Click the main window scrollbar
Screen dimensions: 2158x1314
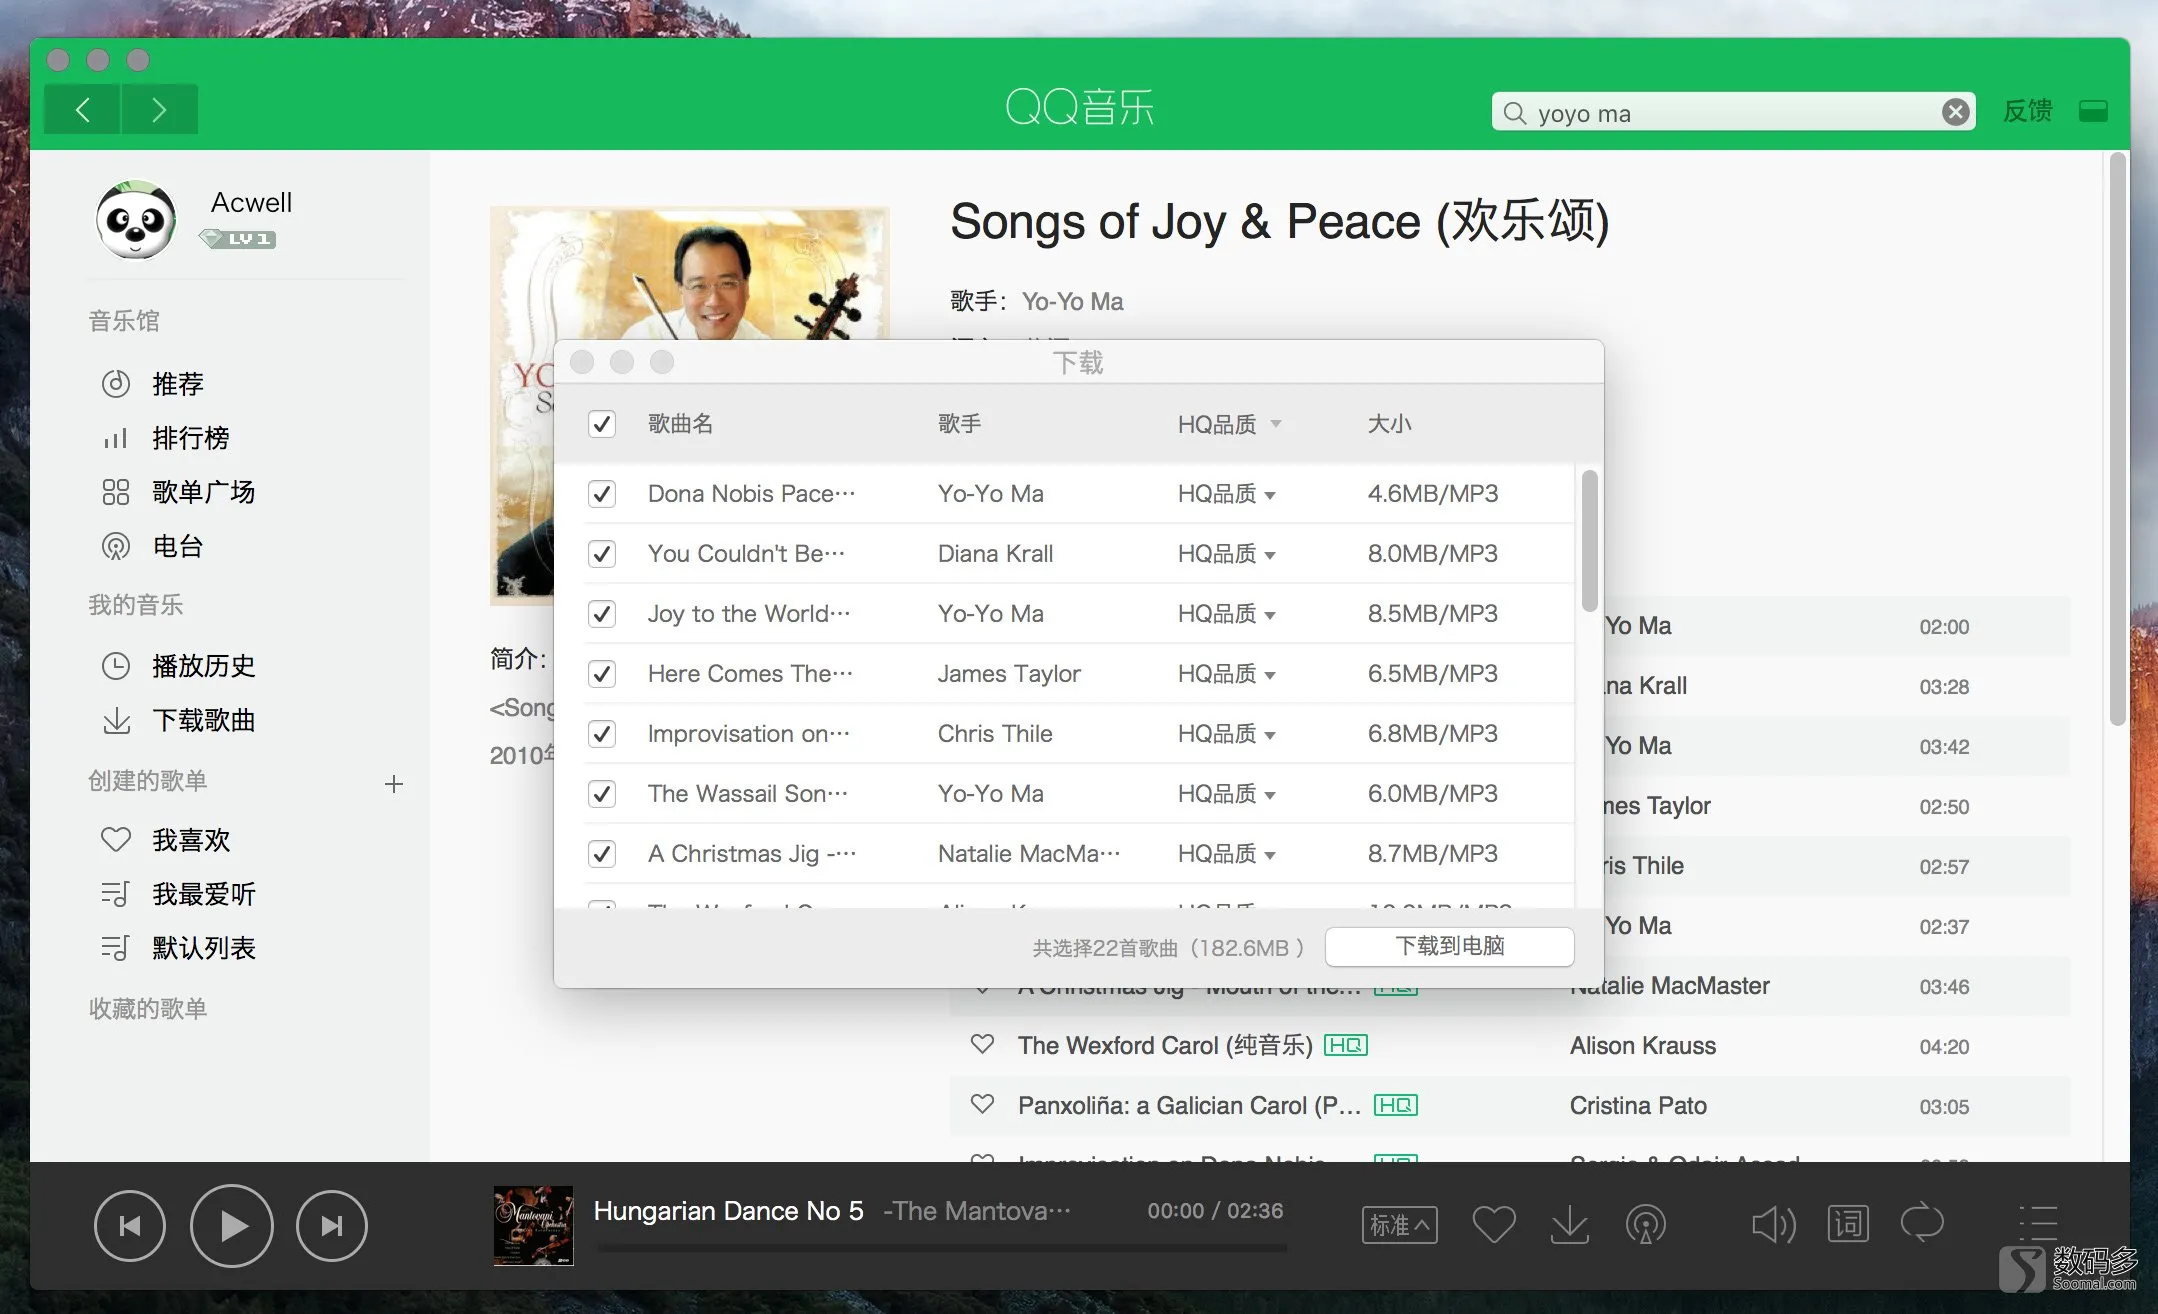2117,440
